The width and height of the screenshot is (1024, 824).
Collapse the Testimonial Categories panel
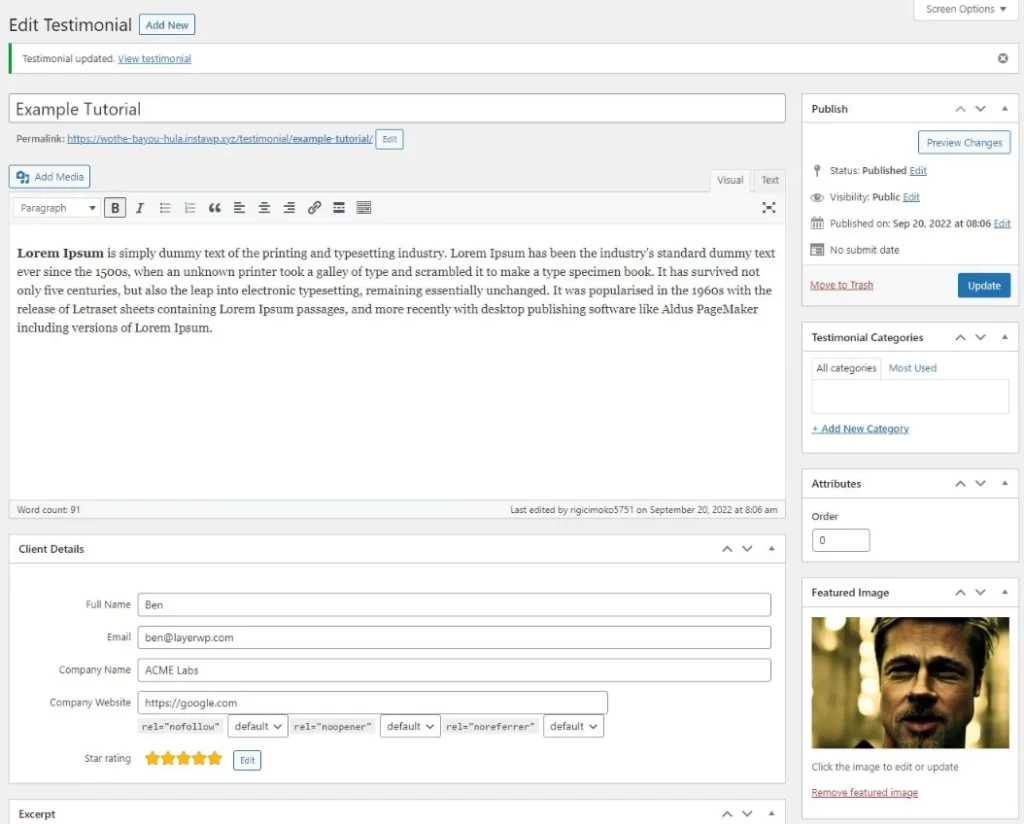pyautogui.click(x=1004, y=337)
